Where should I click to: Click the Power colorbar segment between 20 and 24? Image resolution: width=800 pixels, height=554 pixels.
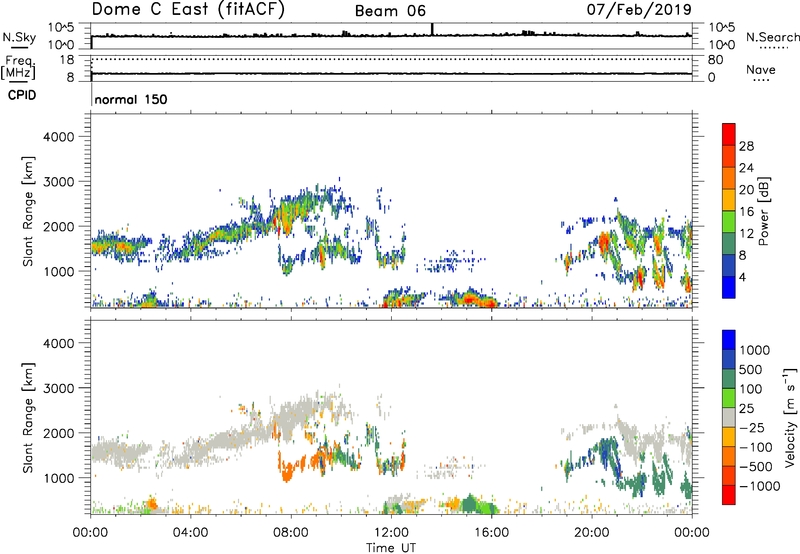(729, 178)
